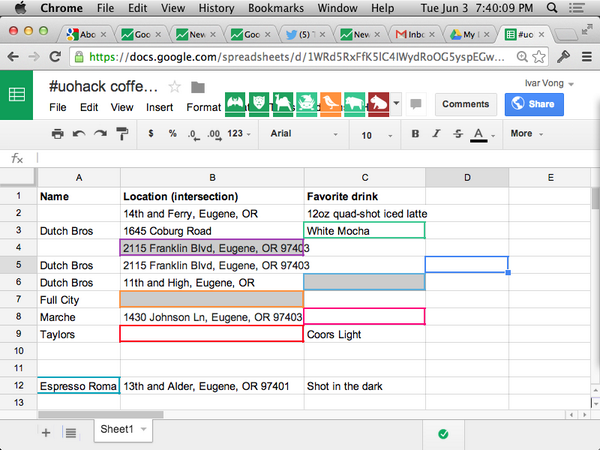The height and width of the screenshot is (450, 600).
Task: Rename title #uohack coffe...
Action: tap(103, 86)
